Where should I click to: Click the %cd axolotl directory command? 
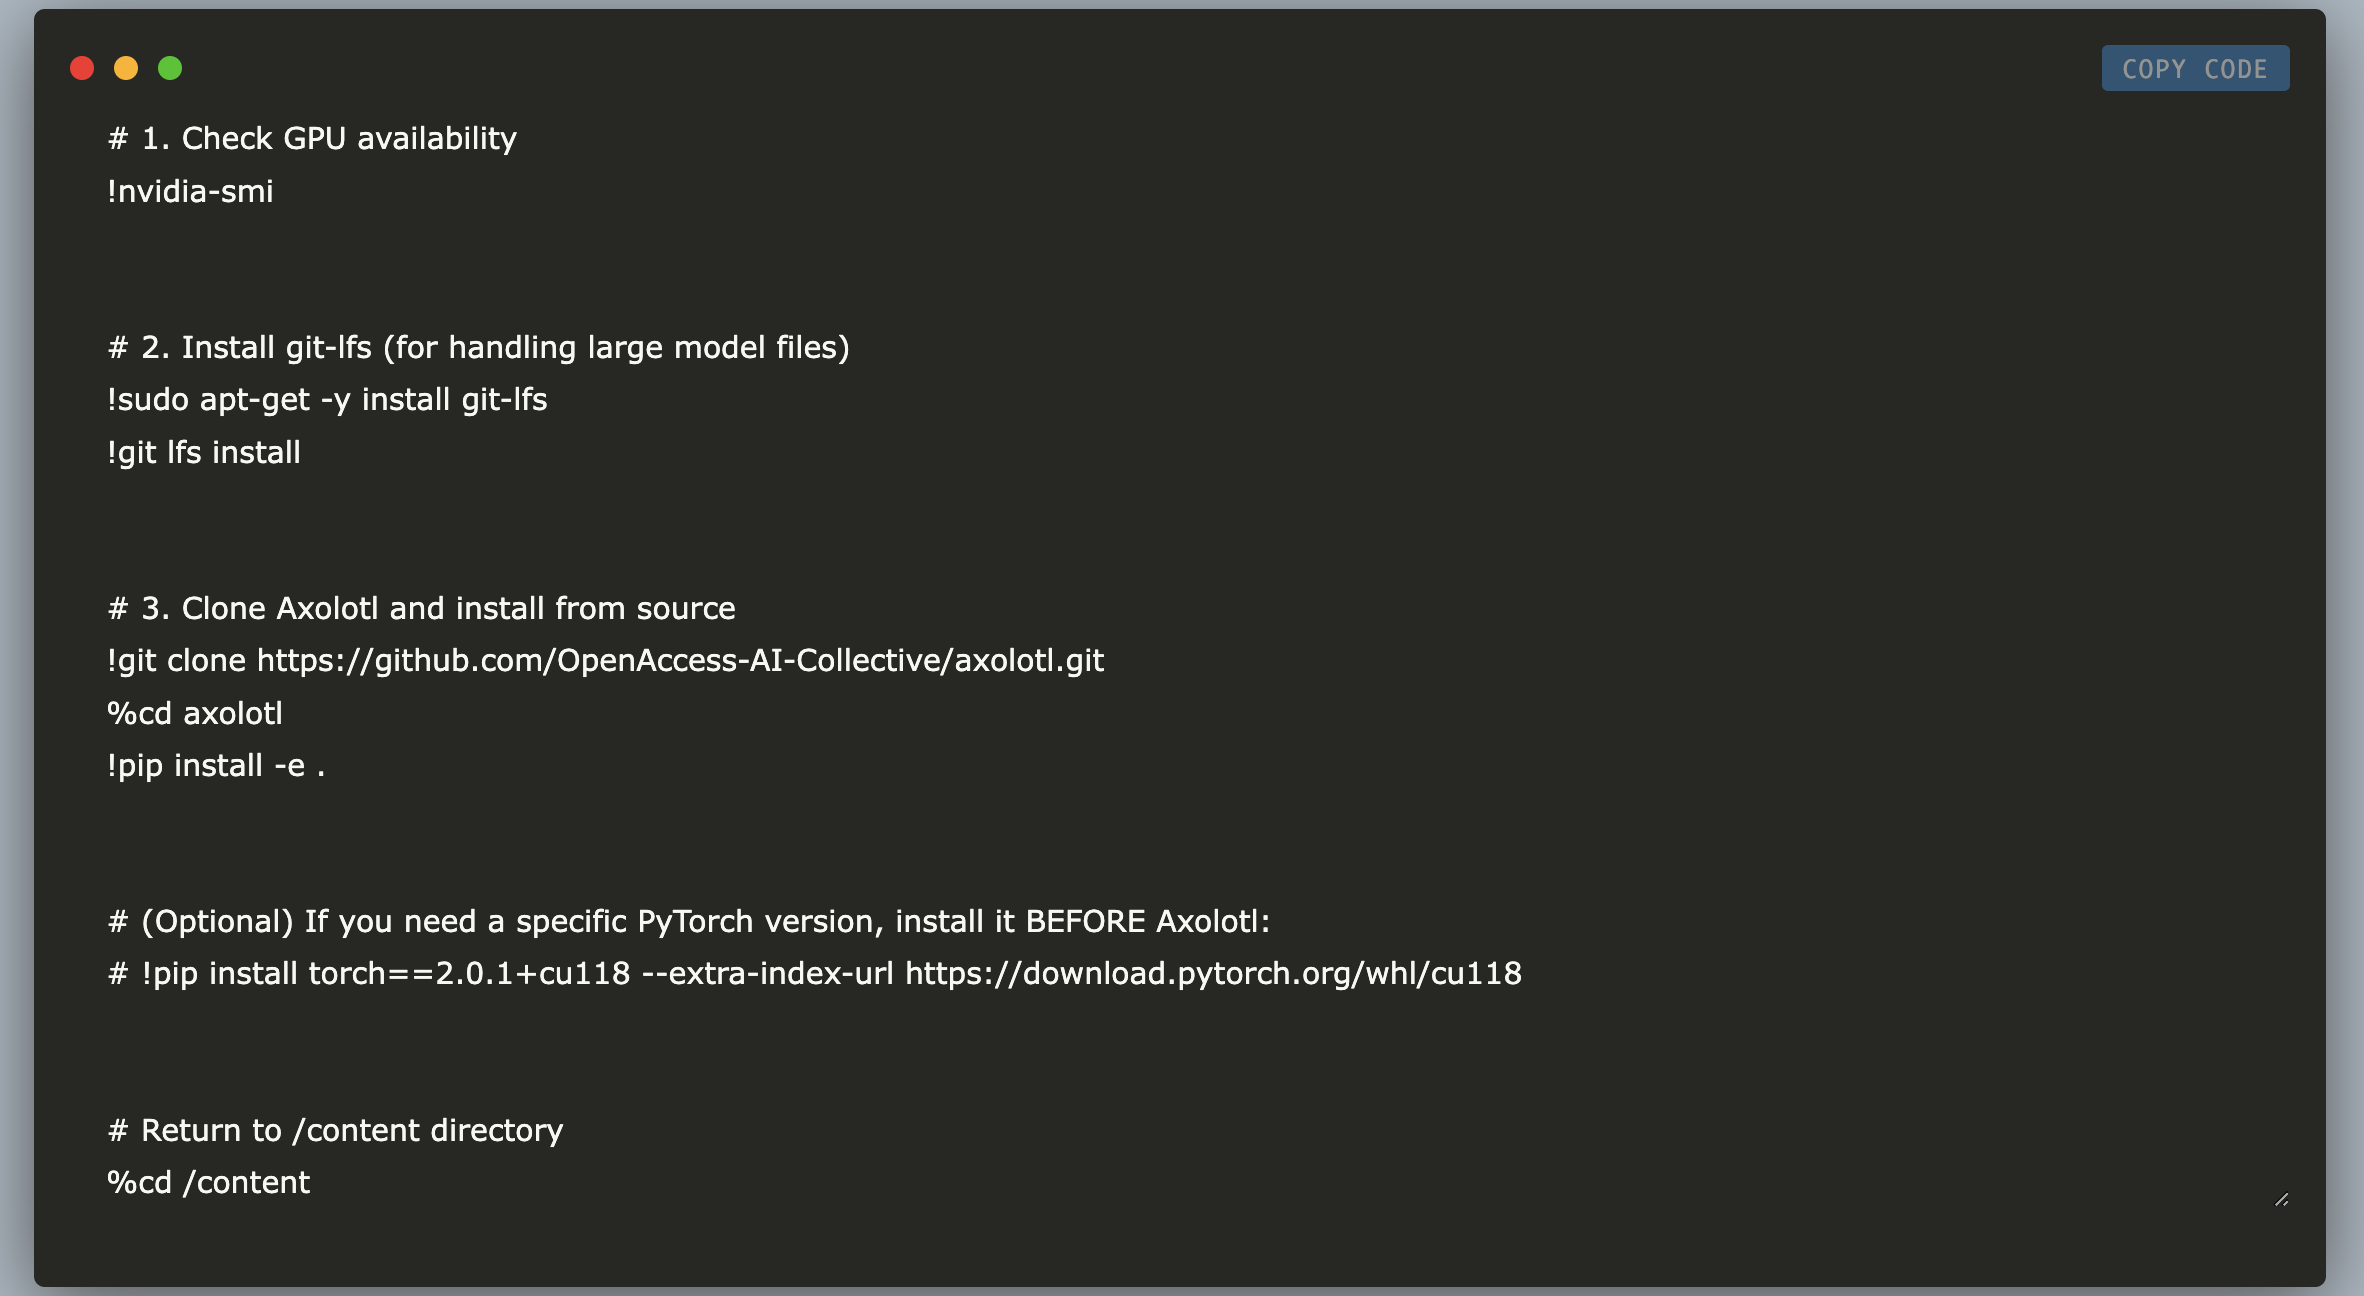click(x=195, y=712)
